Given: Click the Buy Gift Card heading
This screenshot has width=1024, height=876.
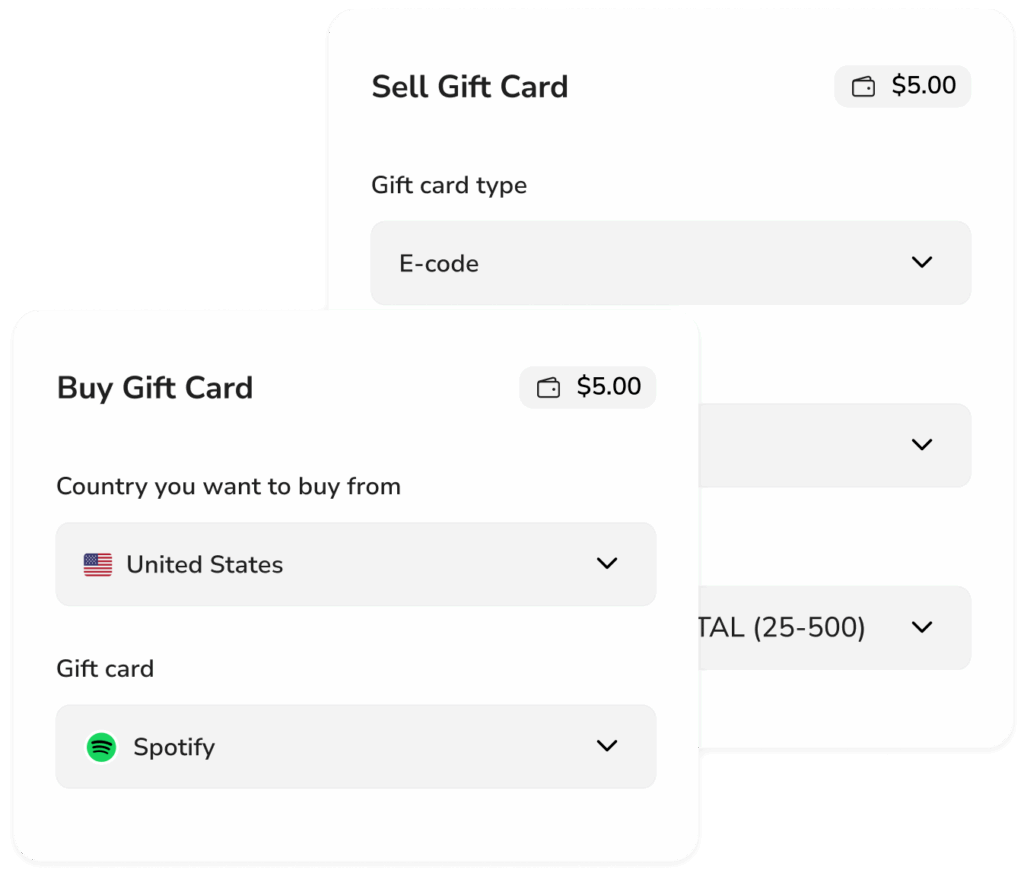Looking at the screenshot, I should click(x=155, y=388).
